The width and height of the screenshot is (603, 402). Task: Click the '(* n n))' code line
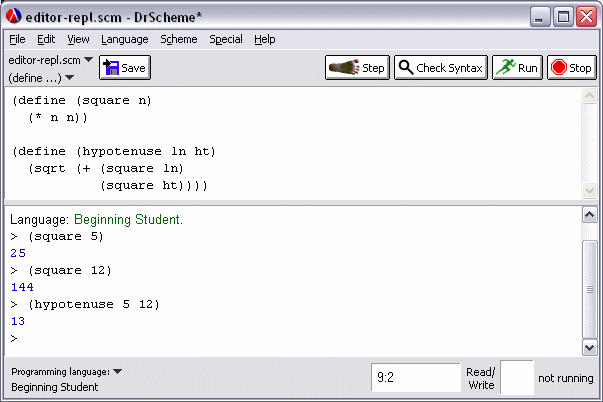(58, 117)
